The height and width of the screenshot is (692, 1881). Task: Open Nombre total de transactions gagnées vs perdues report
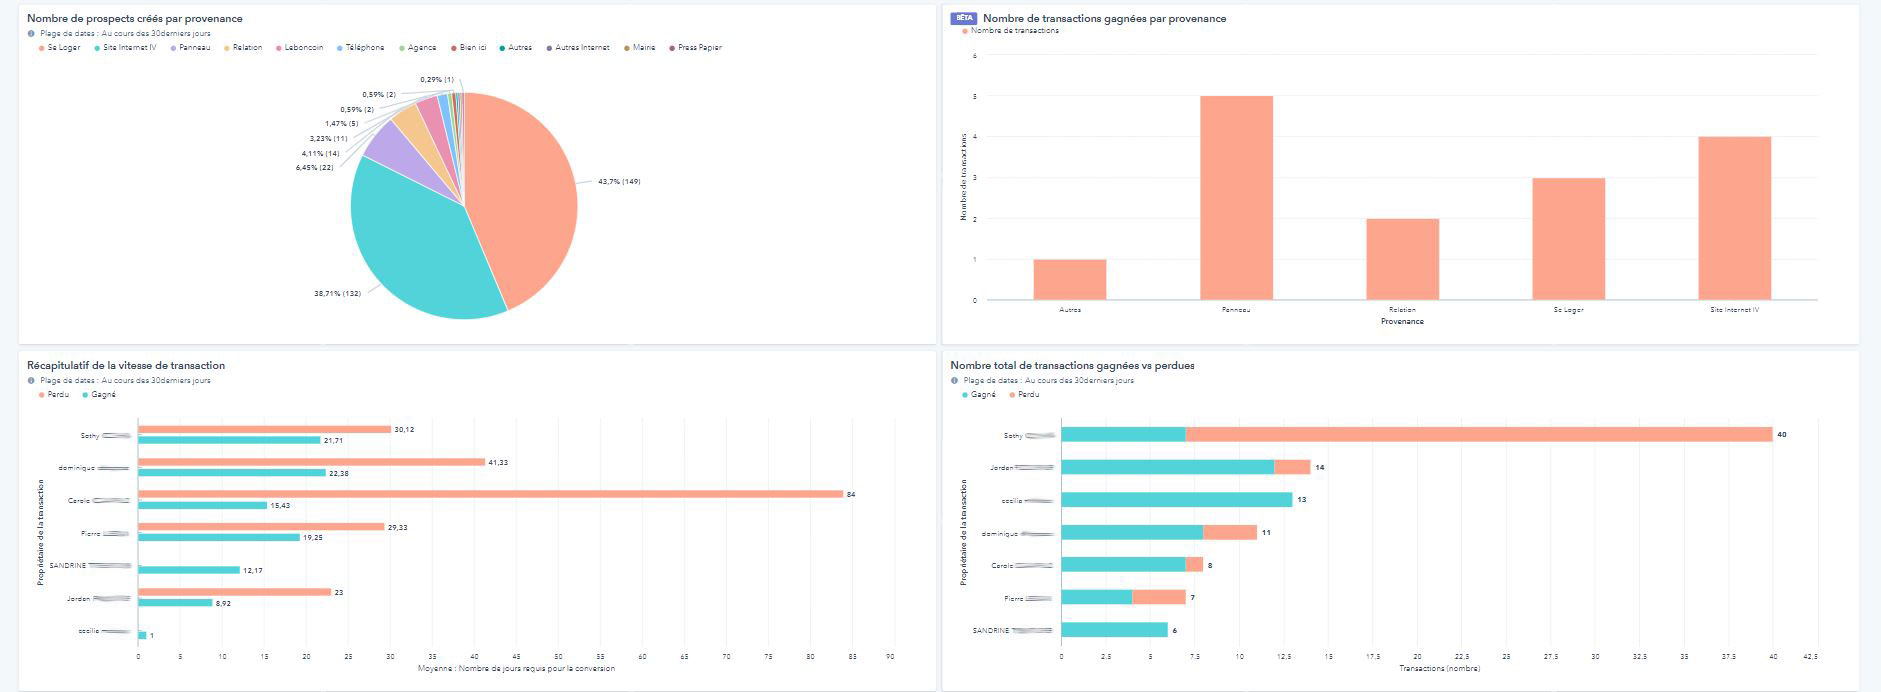click(x=1072, y=365)
